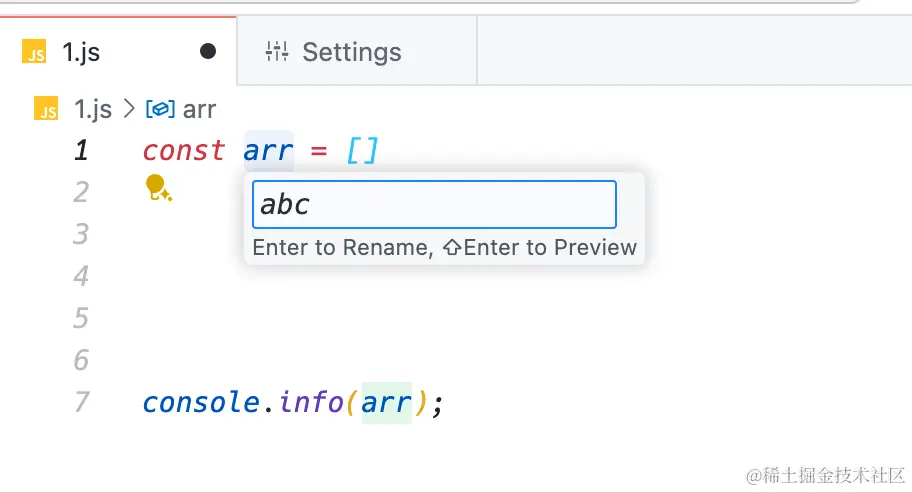
Task: Click the highlighted arr argument on line 7
Action: point(386,402)
